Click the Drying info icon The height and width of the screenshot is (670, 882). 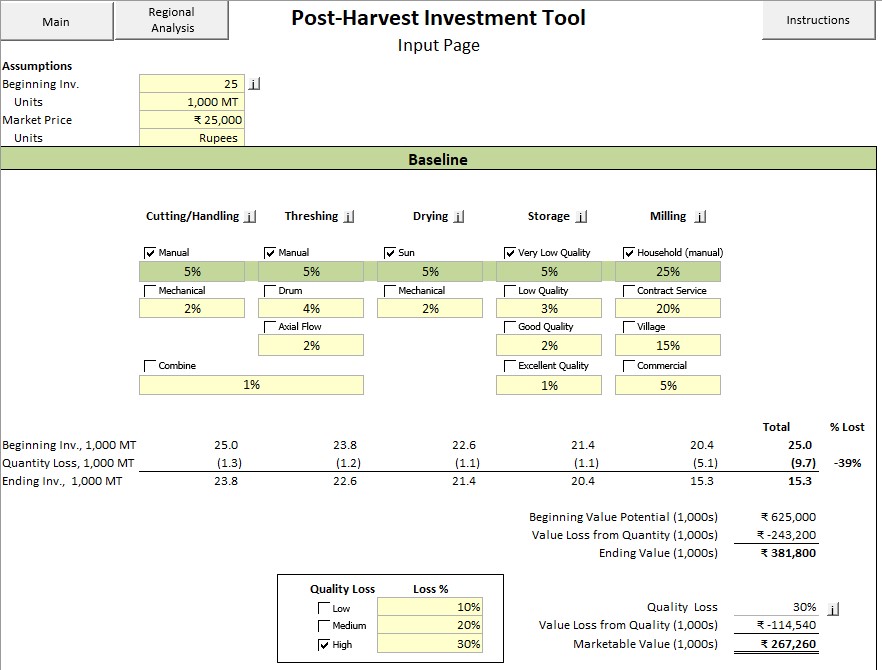[458, 216]
